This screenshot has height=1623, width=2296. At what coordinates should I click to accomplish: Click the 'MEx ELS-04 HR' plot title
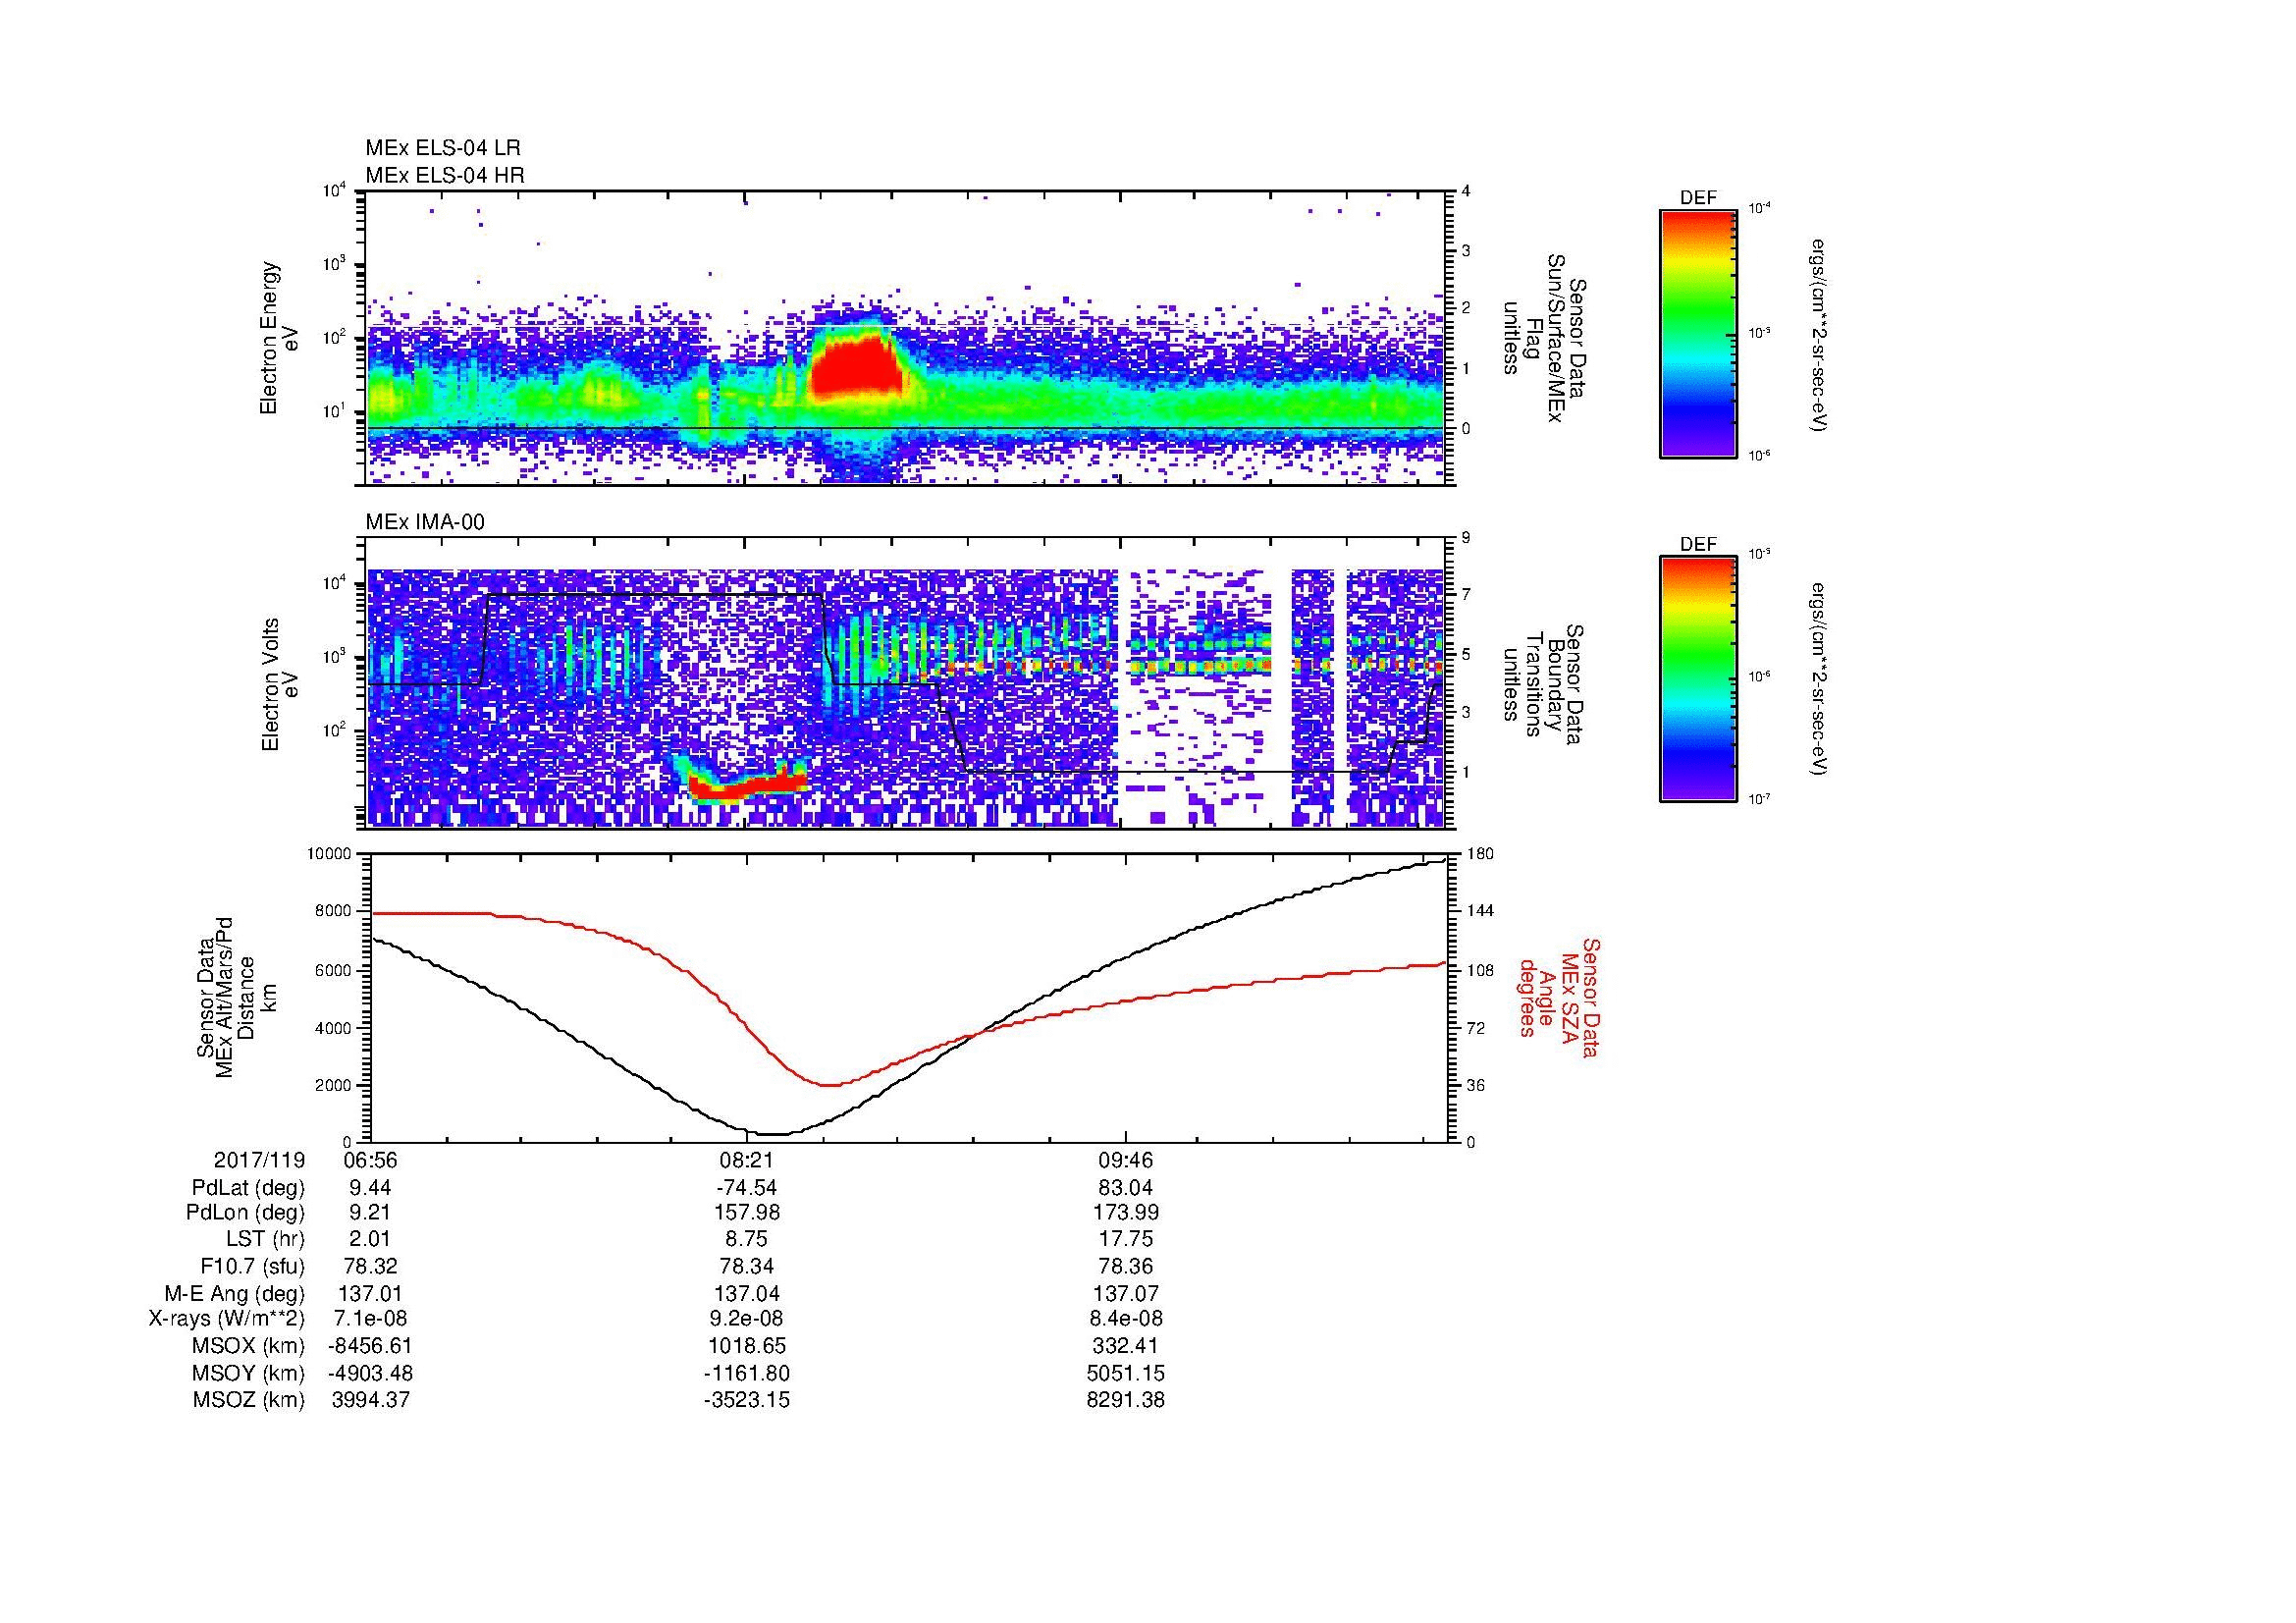coord(445,175)
